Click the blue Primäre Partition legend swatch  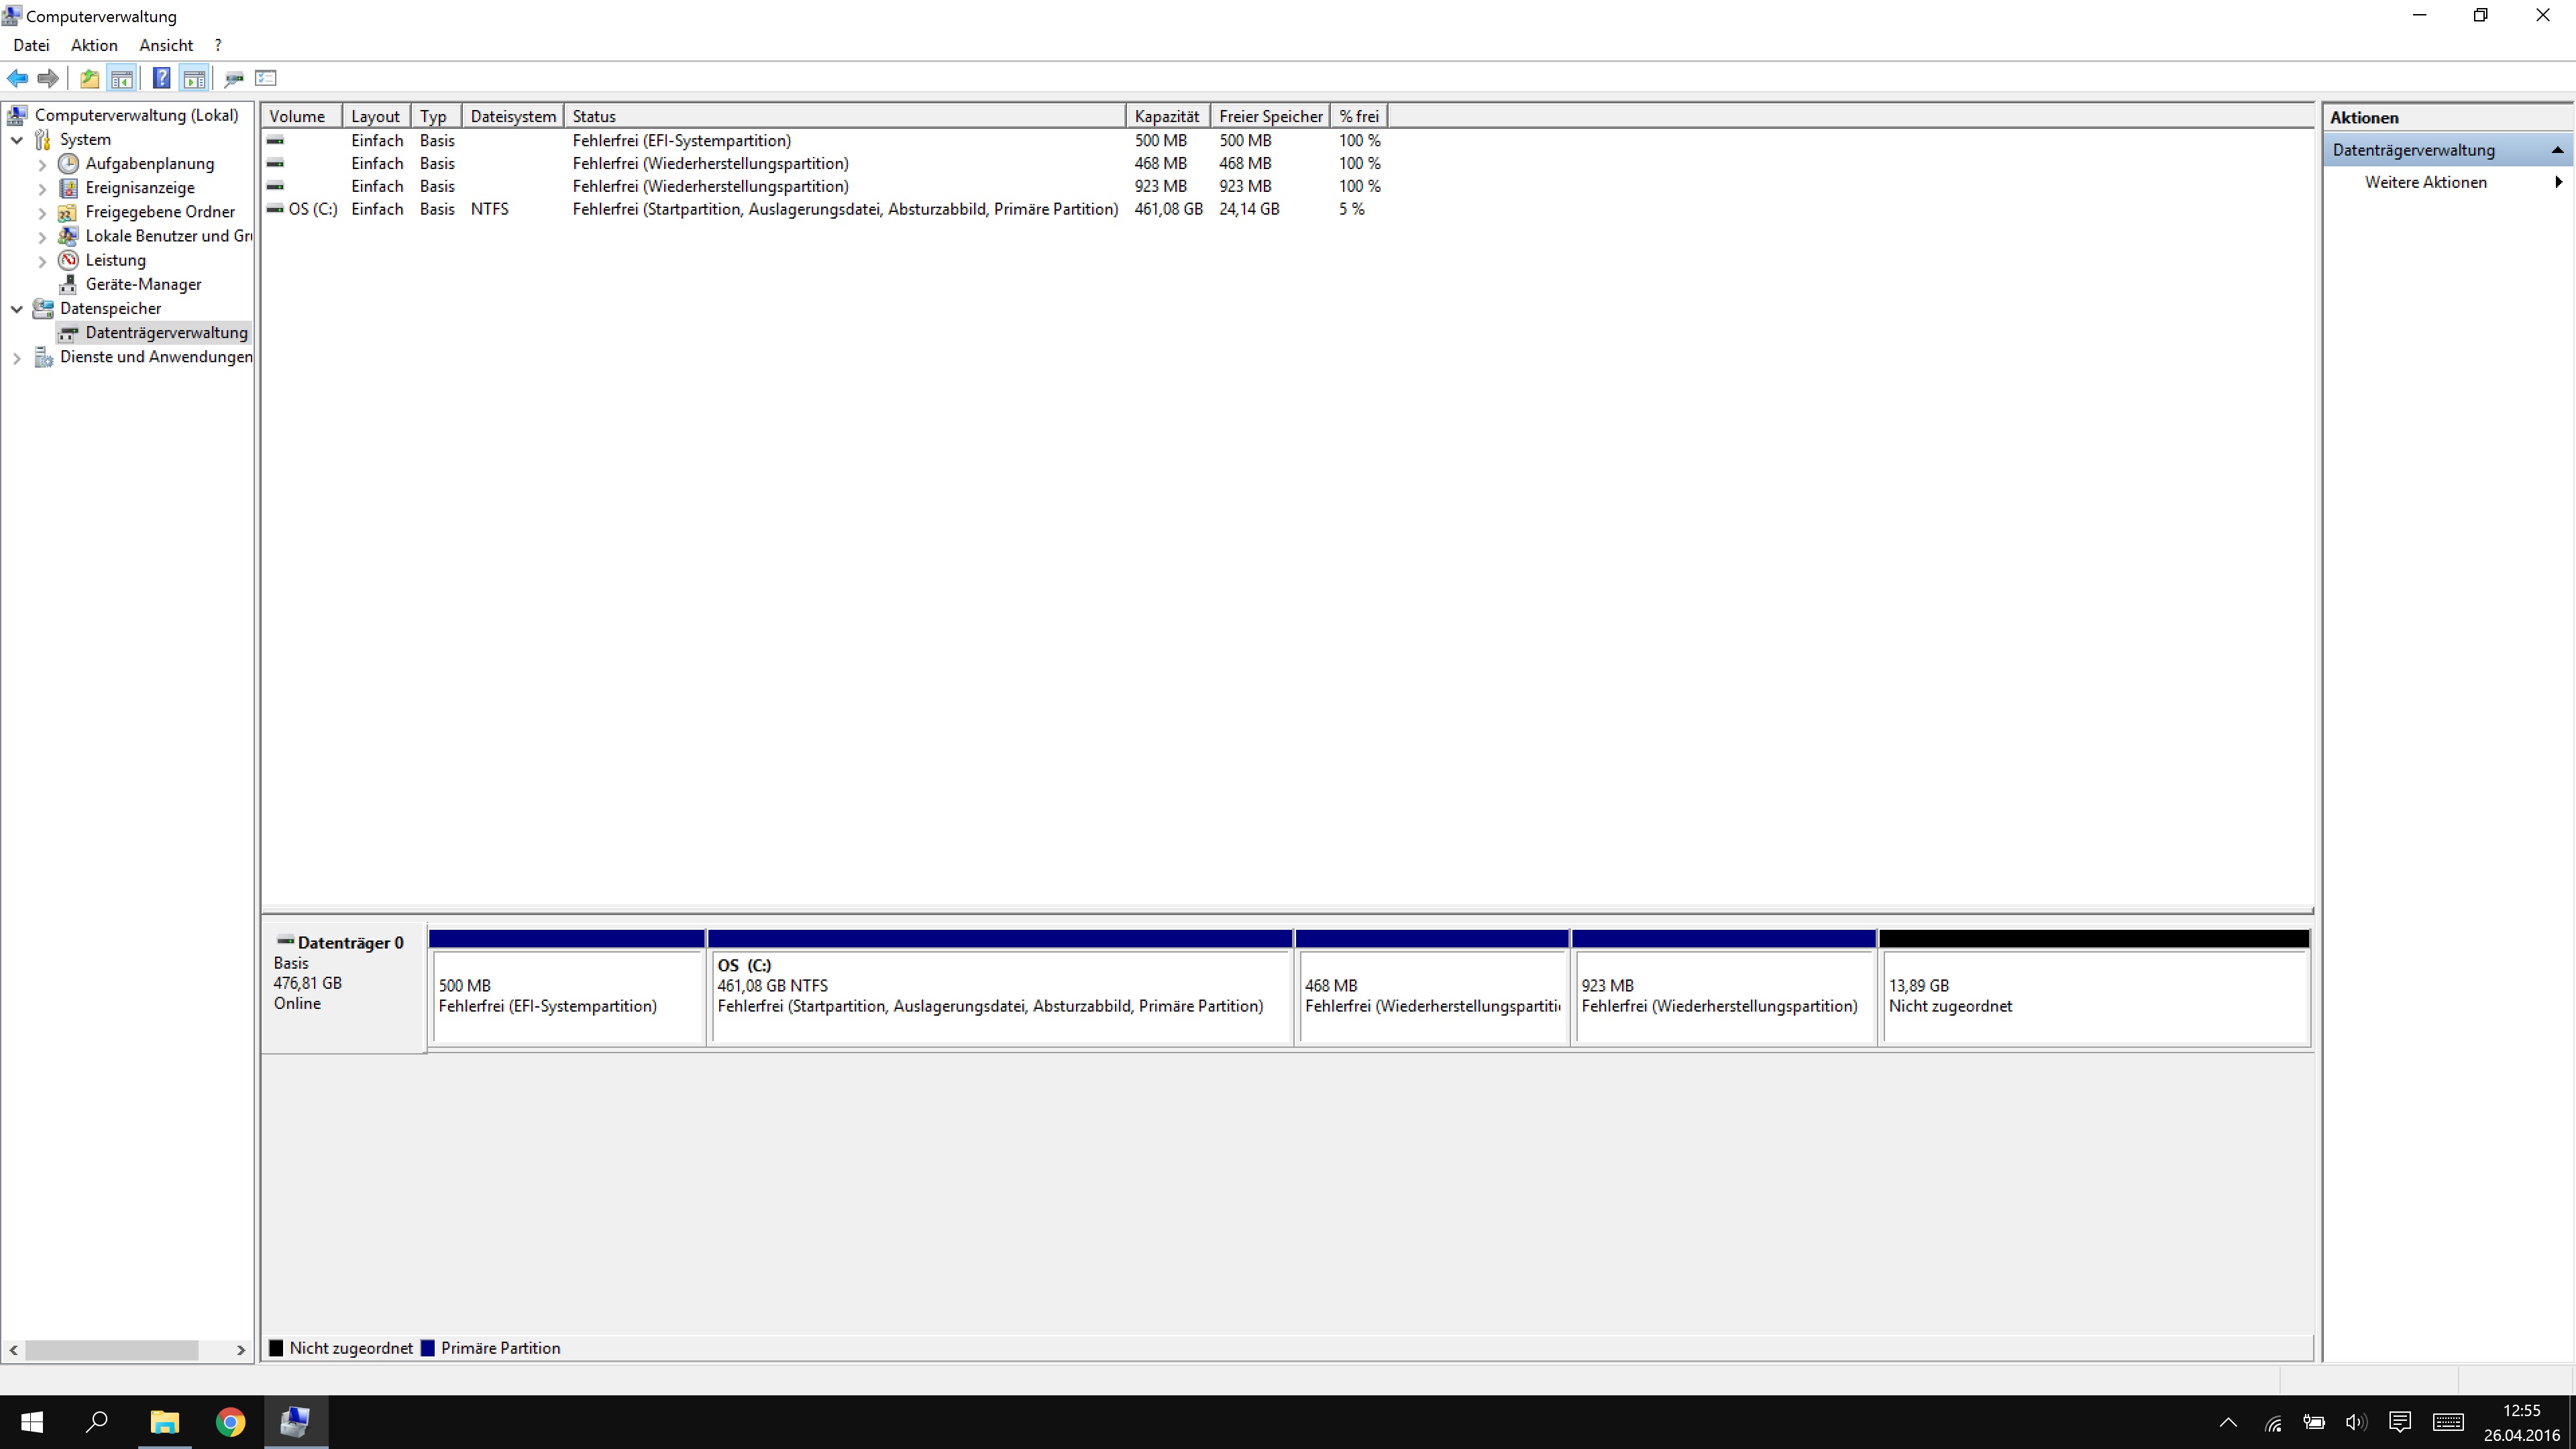coord(428,1348)
